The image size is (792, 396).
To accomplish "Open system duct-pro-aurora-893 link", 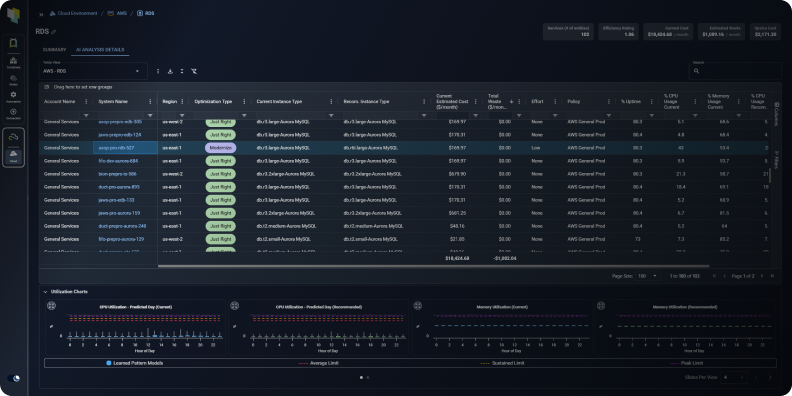I will [x=119, y=187].
